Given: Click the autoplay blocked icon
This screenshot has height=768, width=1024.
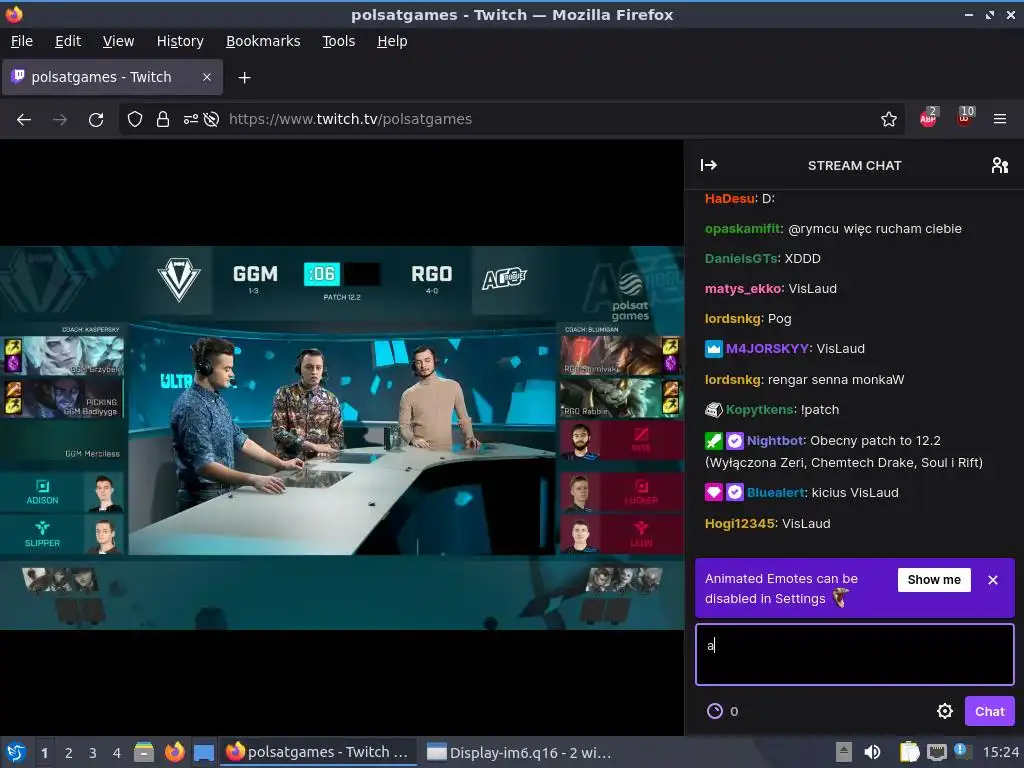Looking at the screenshot, I should tap(211, 120).
